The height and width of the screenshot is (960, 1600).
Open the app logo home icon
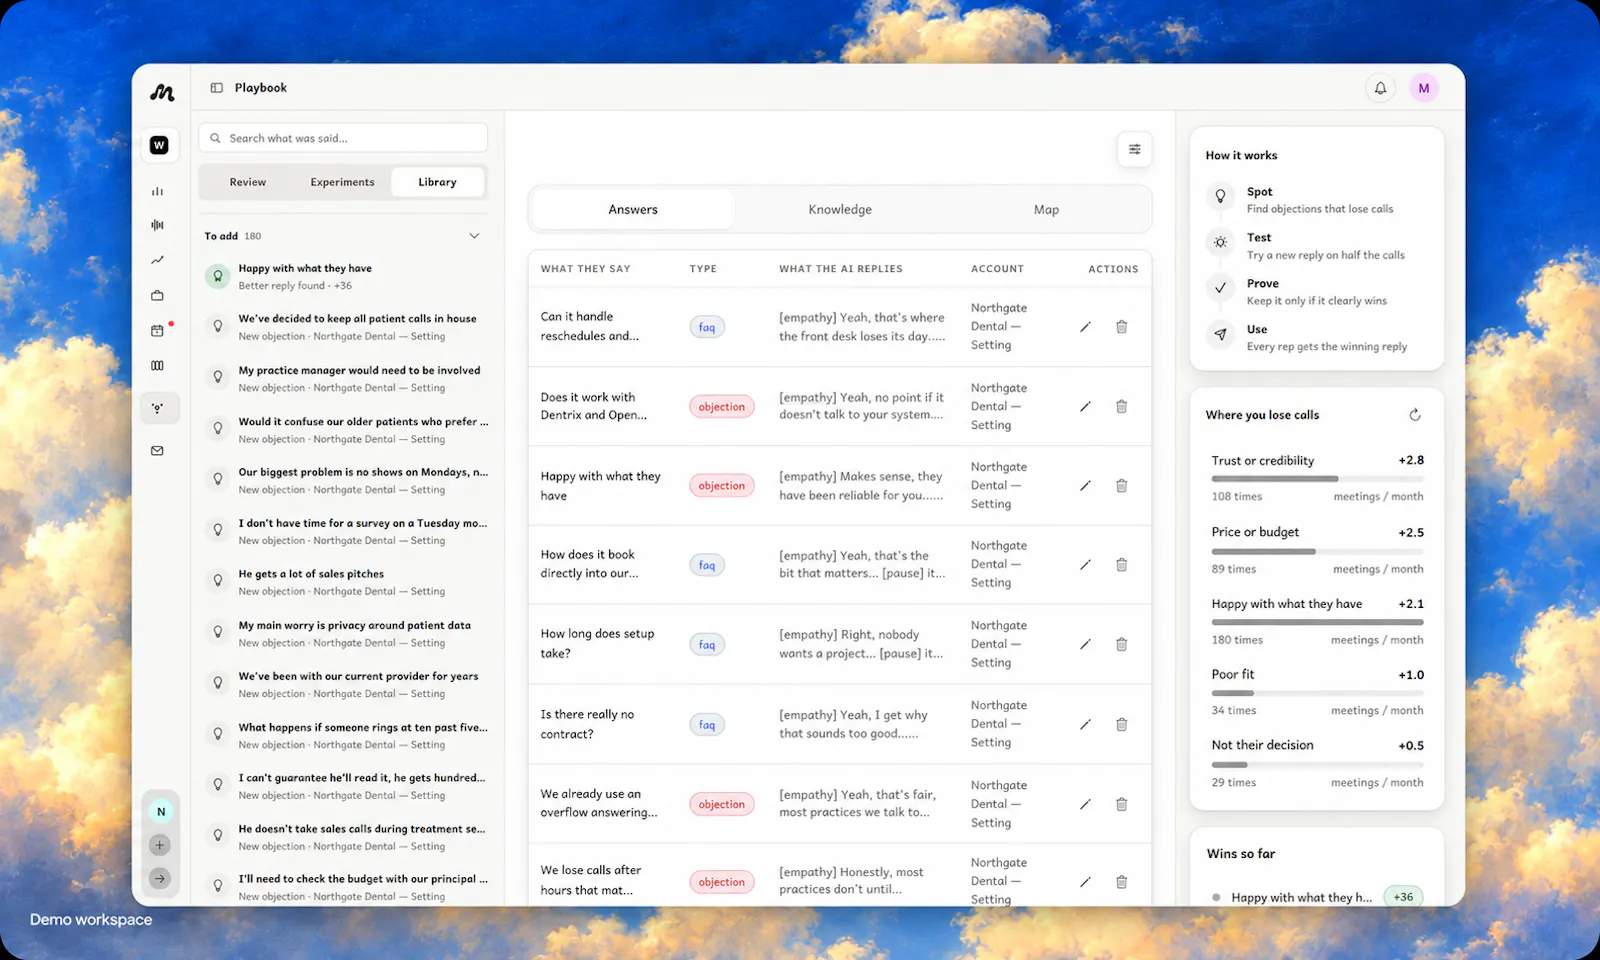point(162,92)
